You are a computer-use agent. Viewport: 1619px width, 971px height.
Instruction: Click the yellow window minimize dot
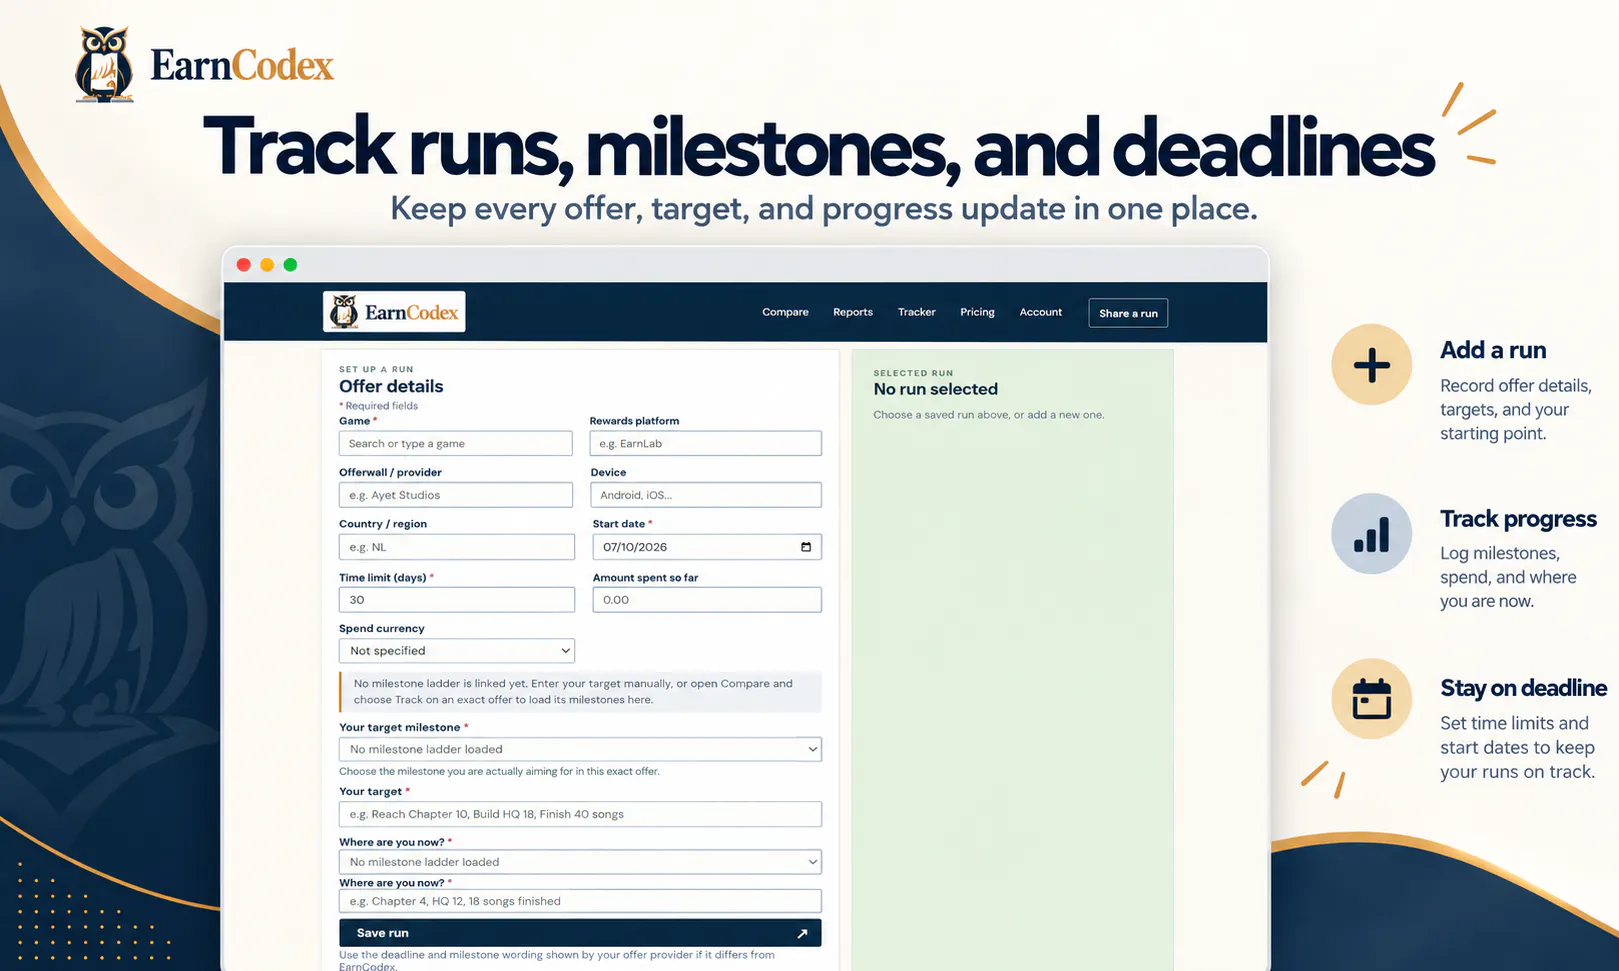267,265
